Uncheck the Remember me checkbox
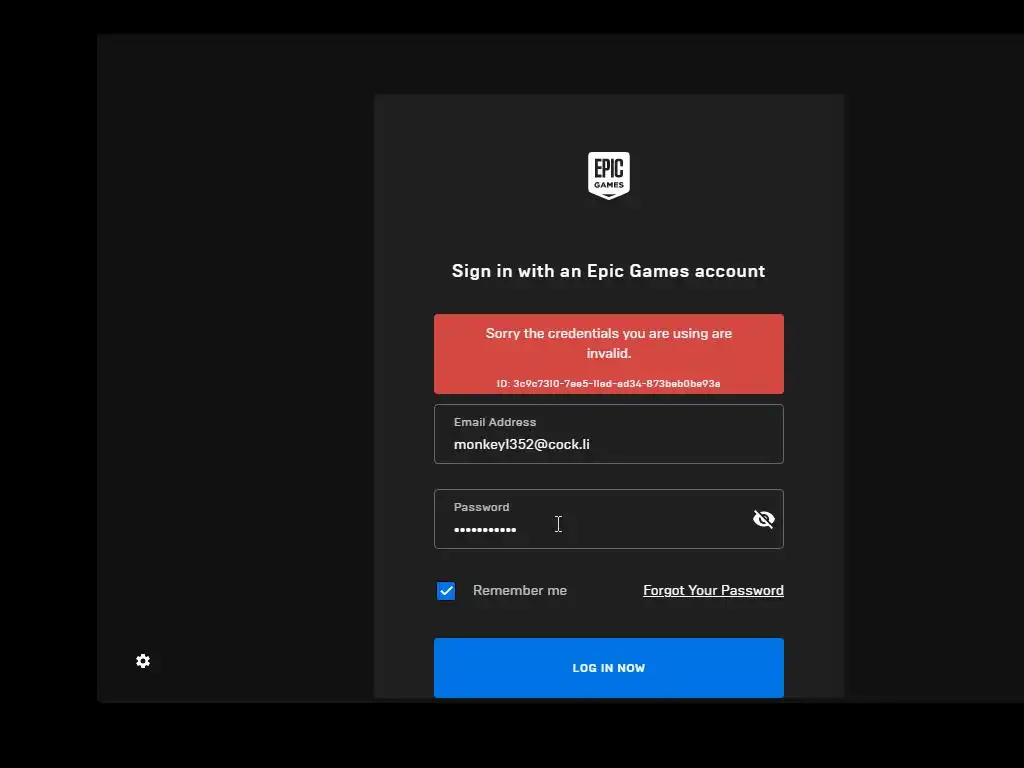 tap(446, 591)
